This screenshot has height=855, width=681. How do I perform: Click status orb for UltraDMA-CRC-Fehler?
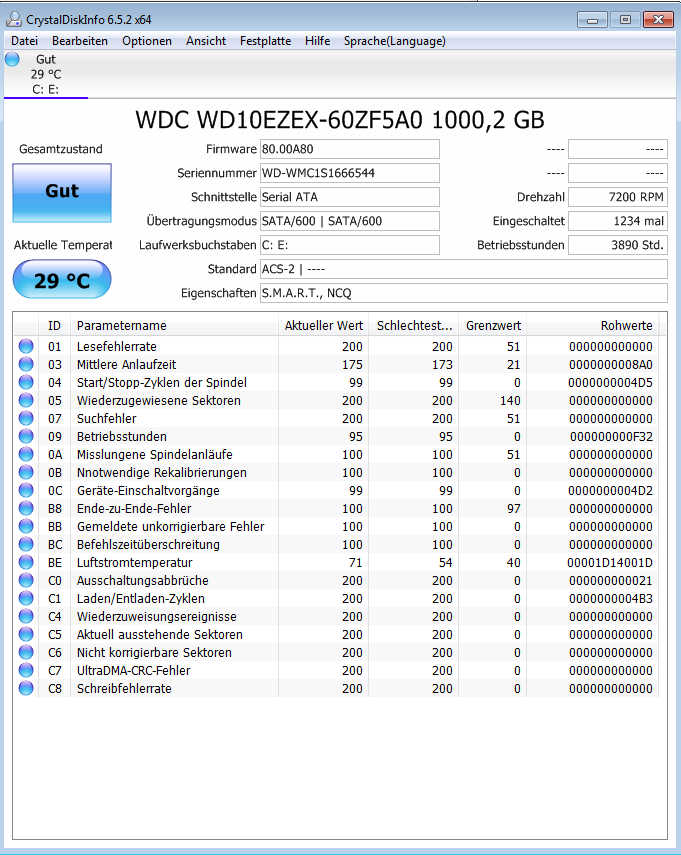(x=26, y=670)
